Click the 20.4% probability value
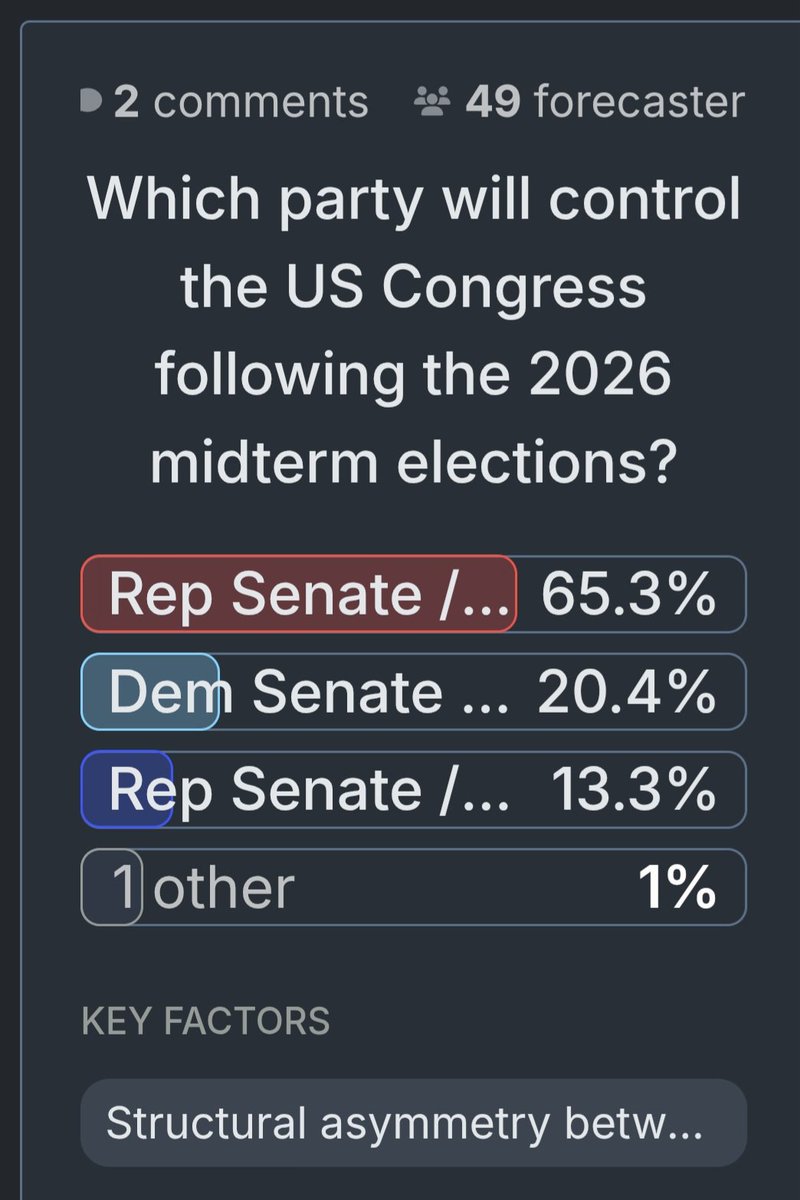This screenshot has width=800, height=1200. pos(627,692)
